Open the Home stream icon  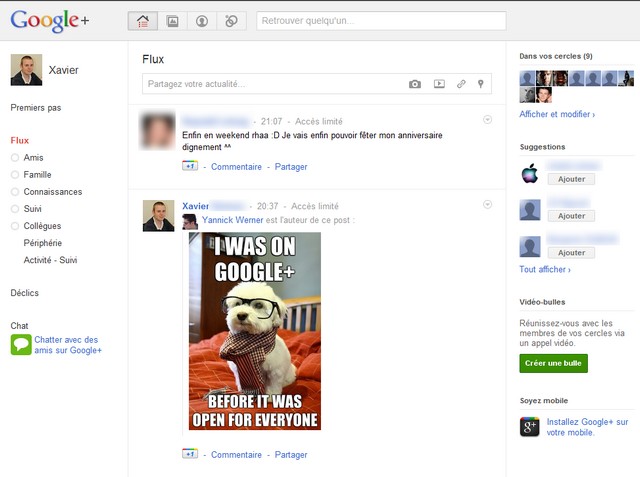(143, 21)
